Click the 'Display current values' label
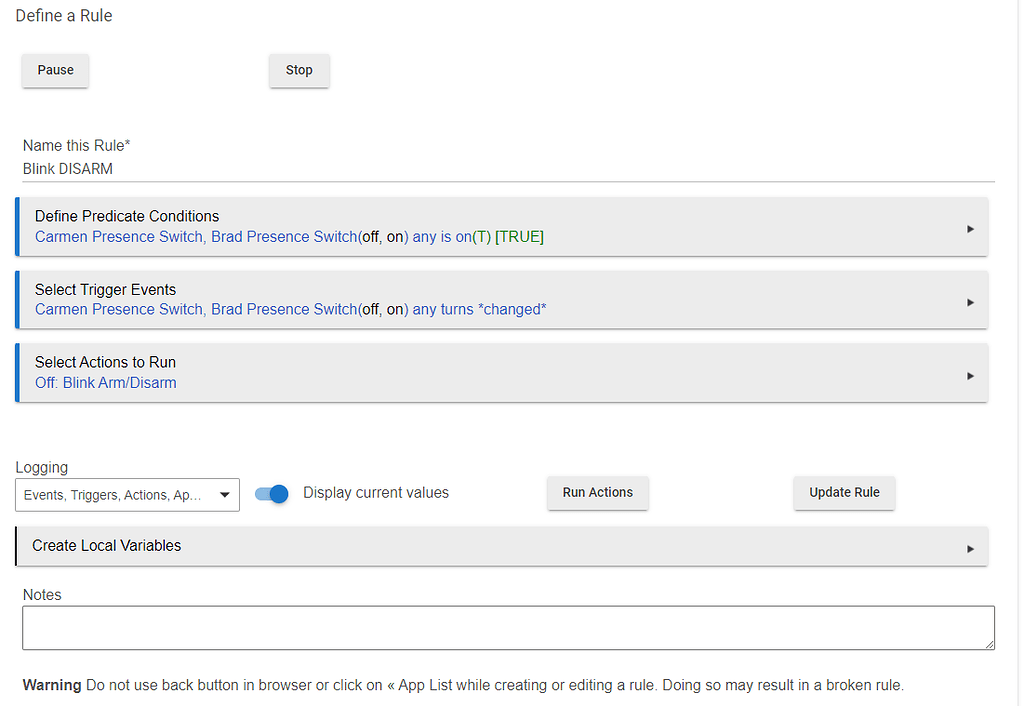Viewport: 1024px width, 706px height. 376,493
